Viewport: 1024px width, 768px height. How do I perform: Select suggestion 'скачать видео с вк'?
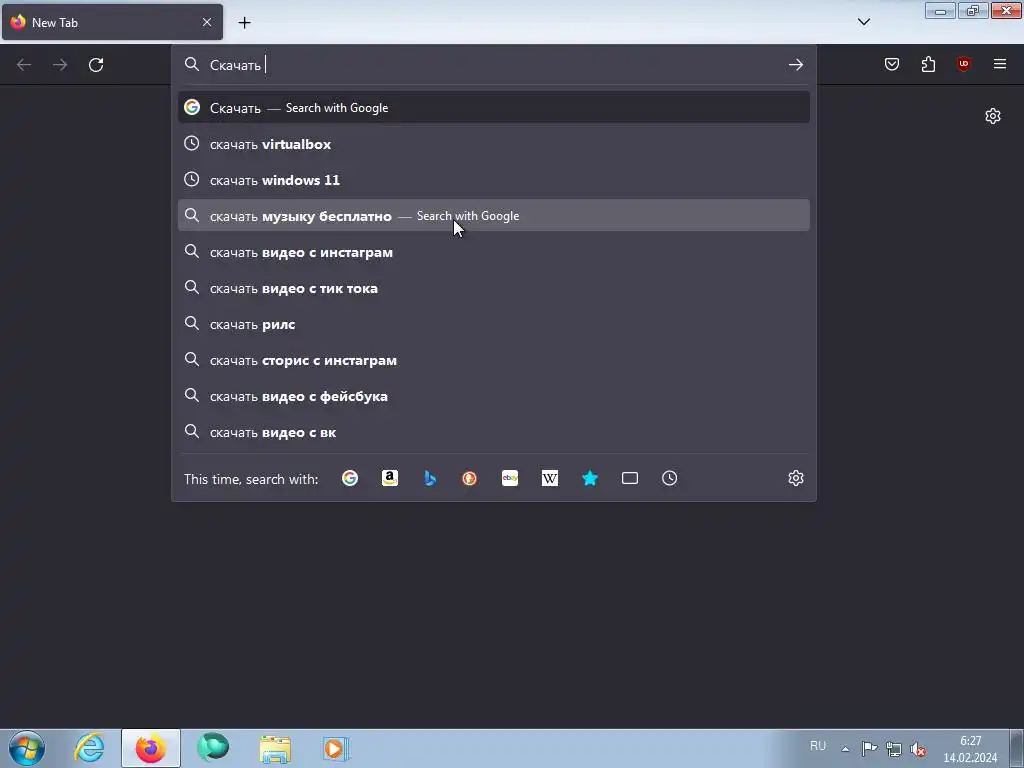[x=494, y=432]
